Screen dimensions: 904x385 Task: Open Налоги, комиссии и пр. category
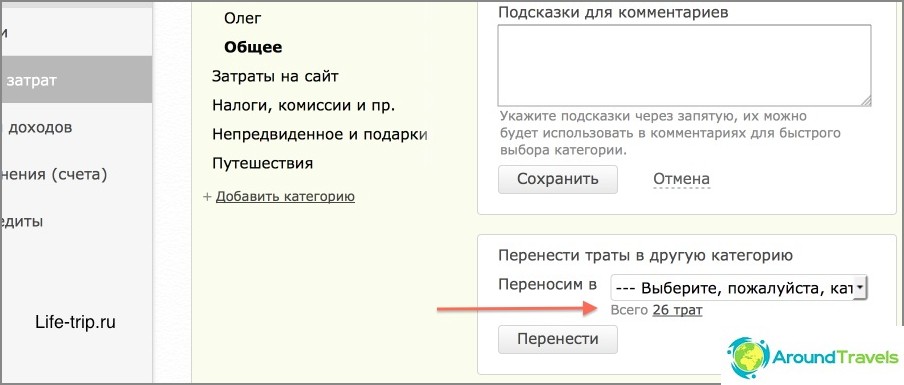point(303,105)
